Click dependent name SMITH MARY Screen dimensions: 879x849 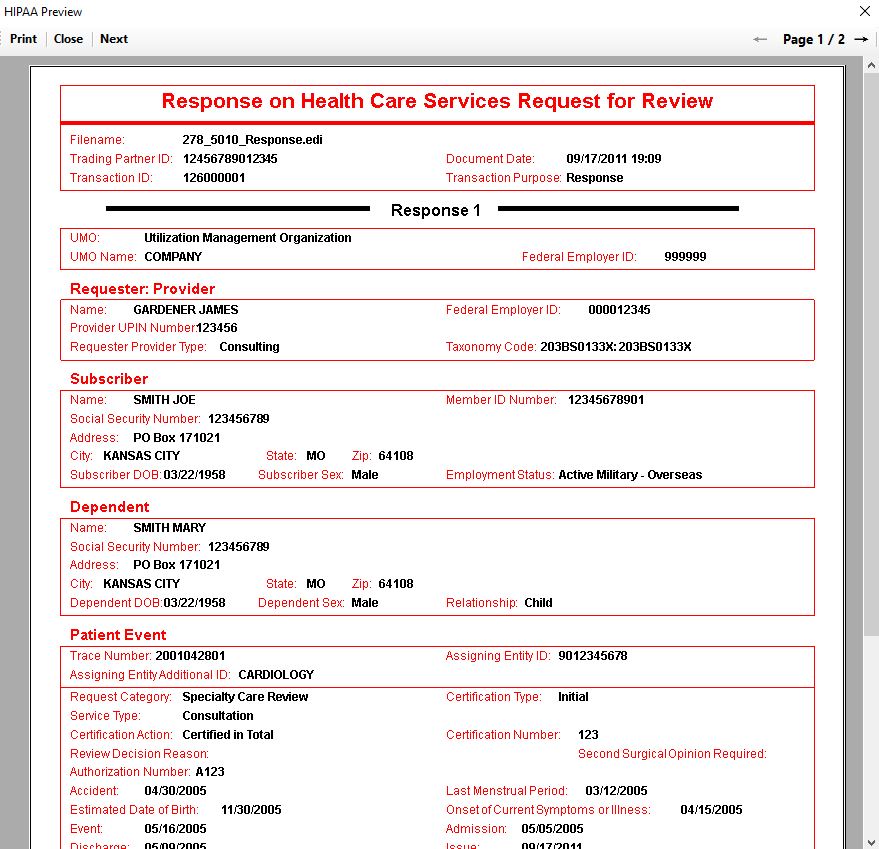pos(169,528)
